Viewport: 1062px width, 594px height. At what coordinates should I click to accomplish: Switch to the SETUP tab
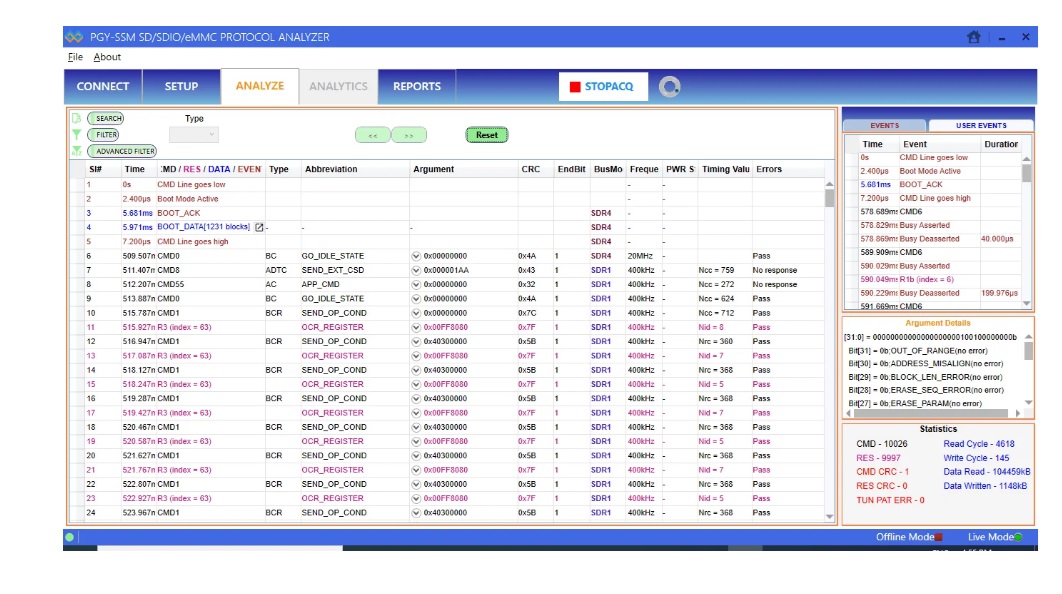(182, 87)
